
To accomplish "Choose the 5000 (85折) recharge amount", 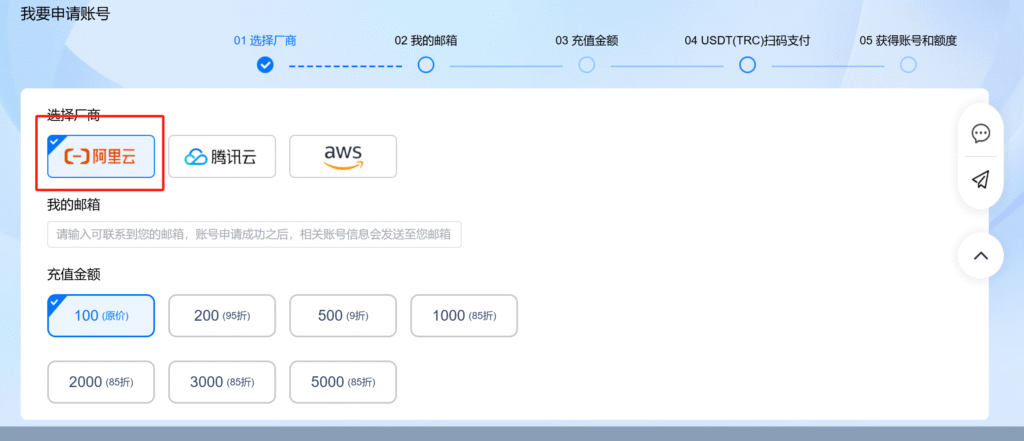I will pyautogui.click(x=343, y=382).
